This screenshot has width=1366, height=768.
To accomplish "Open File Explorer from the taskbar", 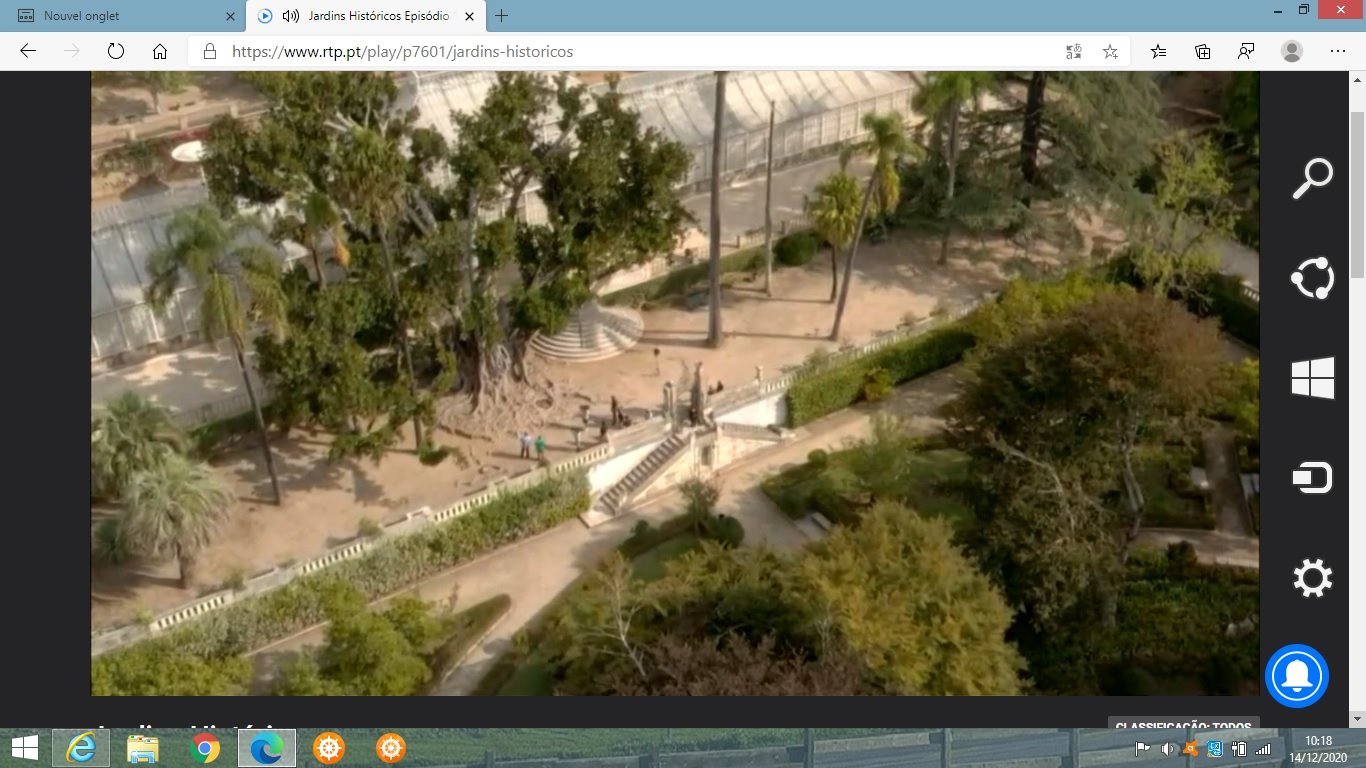I will pos(143,748).
